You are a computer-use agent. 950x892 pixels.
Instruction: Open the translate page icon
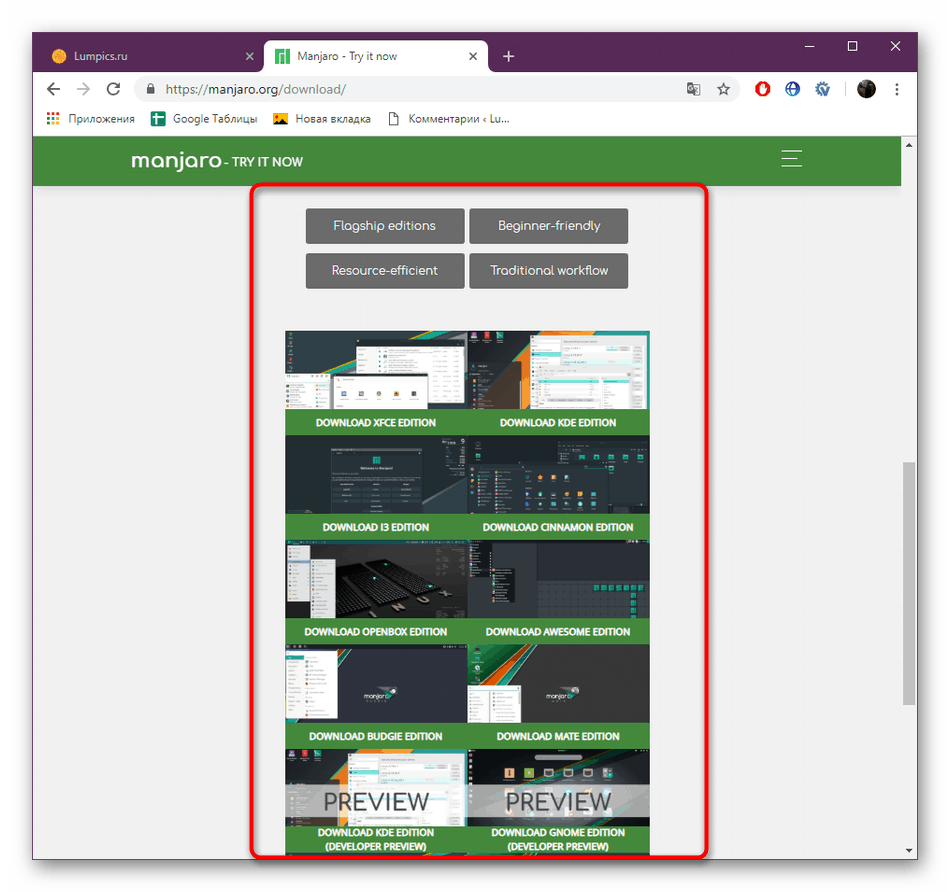click(693, 89)
